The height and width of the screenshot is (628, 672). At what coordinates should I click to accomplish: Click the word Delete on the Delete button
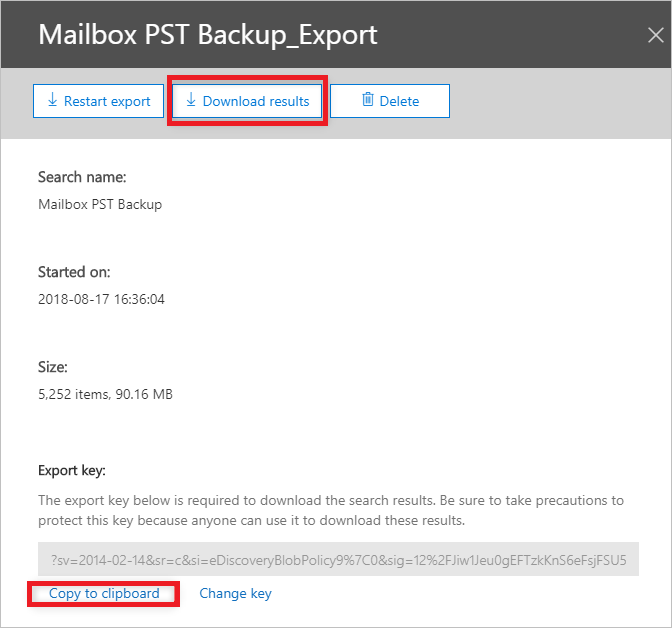[x=399, y=101]
